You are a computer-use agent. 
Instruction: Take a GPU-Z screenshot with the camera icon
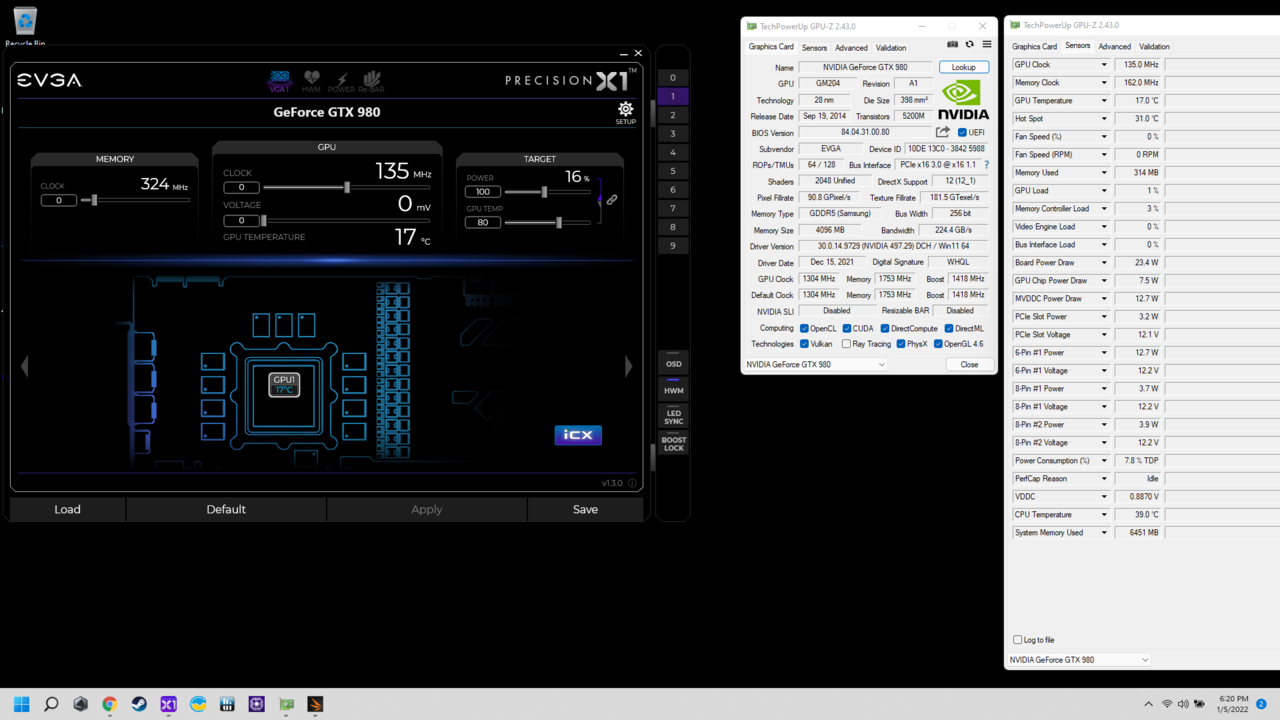point(952,45)
